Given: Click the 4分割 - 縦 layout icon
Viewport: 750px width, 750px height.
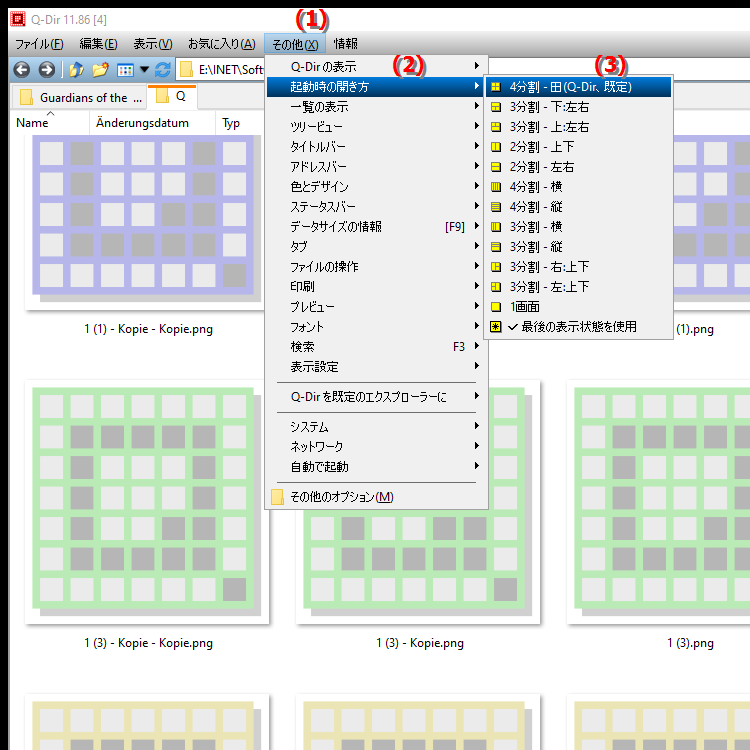Looking at the screenshot, I should 496,207.
